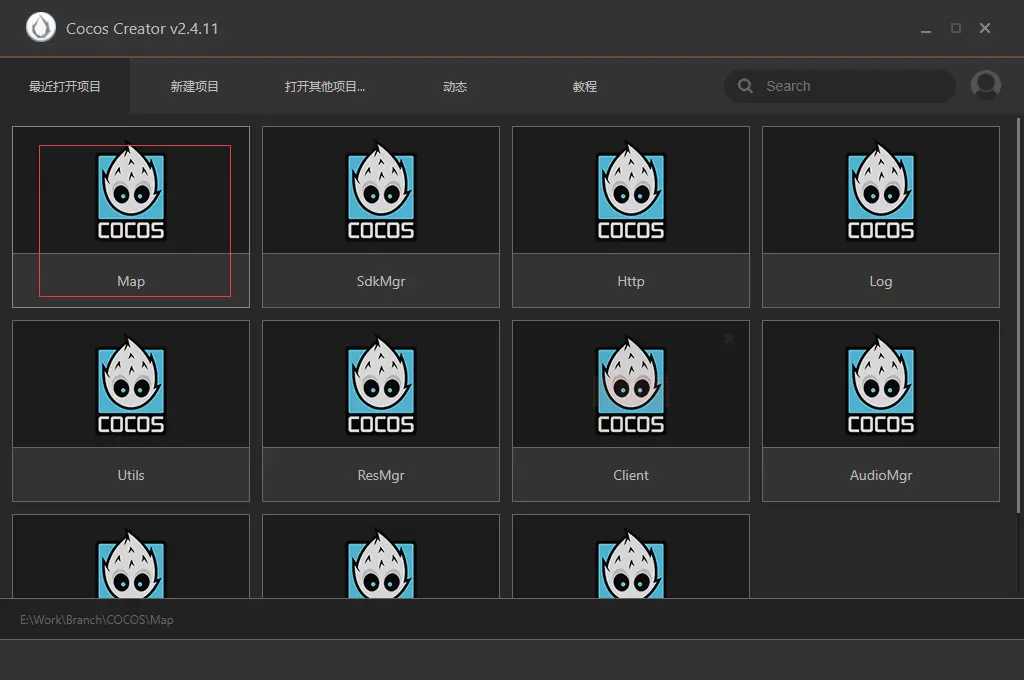Screen dimensions: 1024x680
Task: Click the Http project name label
Action: (631, 281)
